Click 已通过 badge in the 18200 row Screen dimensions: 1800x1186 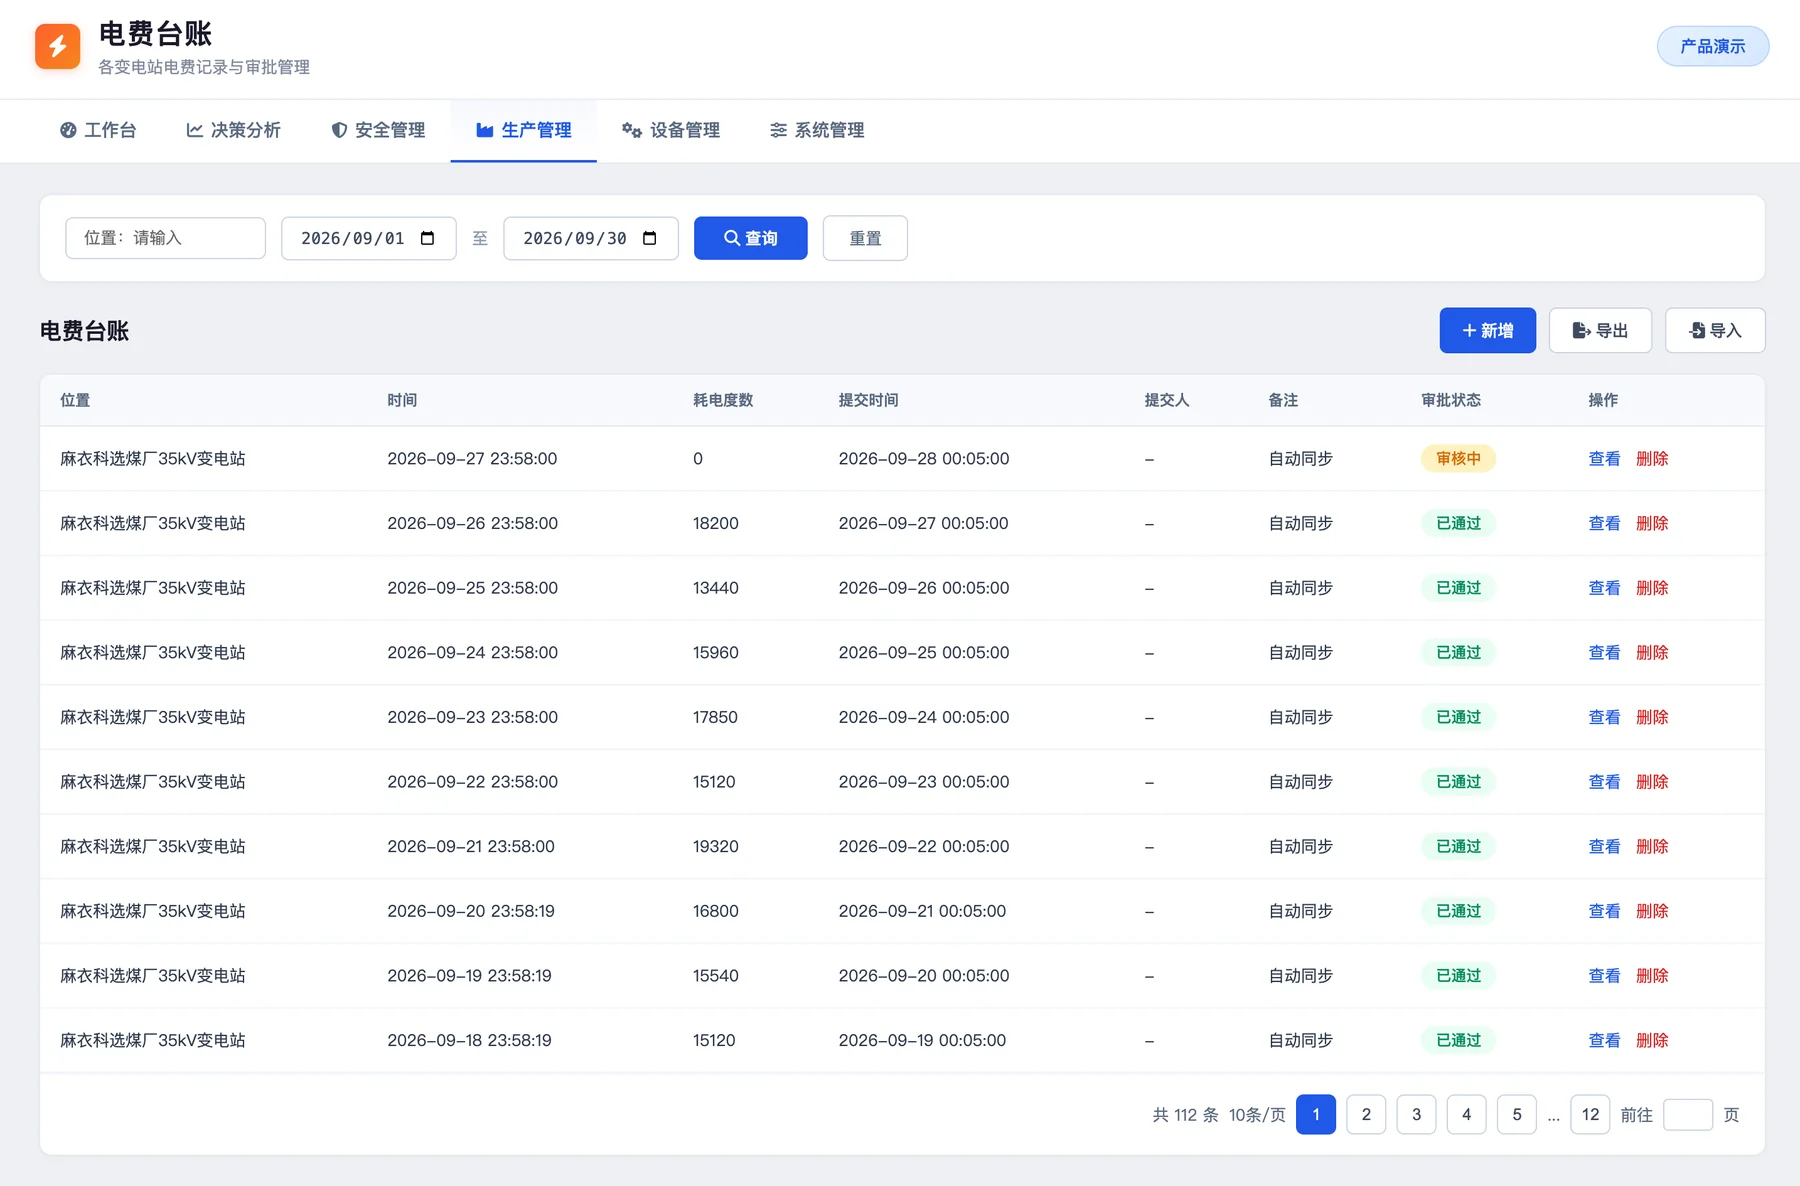pos(1458,523)
